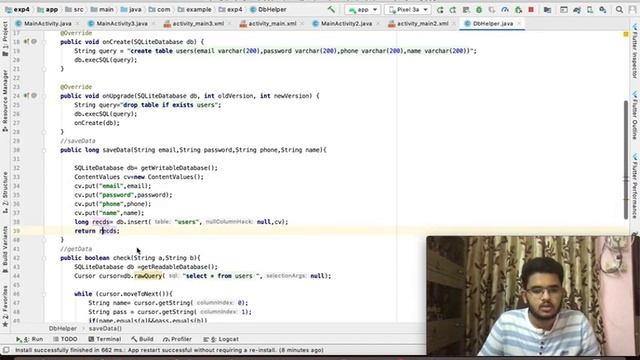This screenshot has height=360, width=640.
Task: Collapse the check method fold marker
Action: click(44, 258)
